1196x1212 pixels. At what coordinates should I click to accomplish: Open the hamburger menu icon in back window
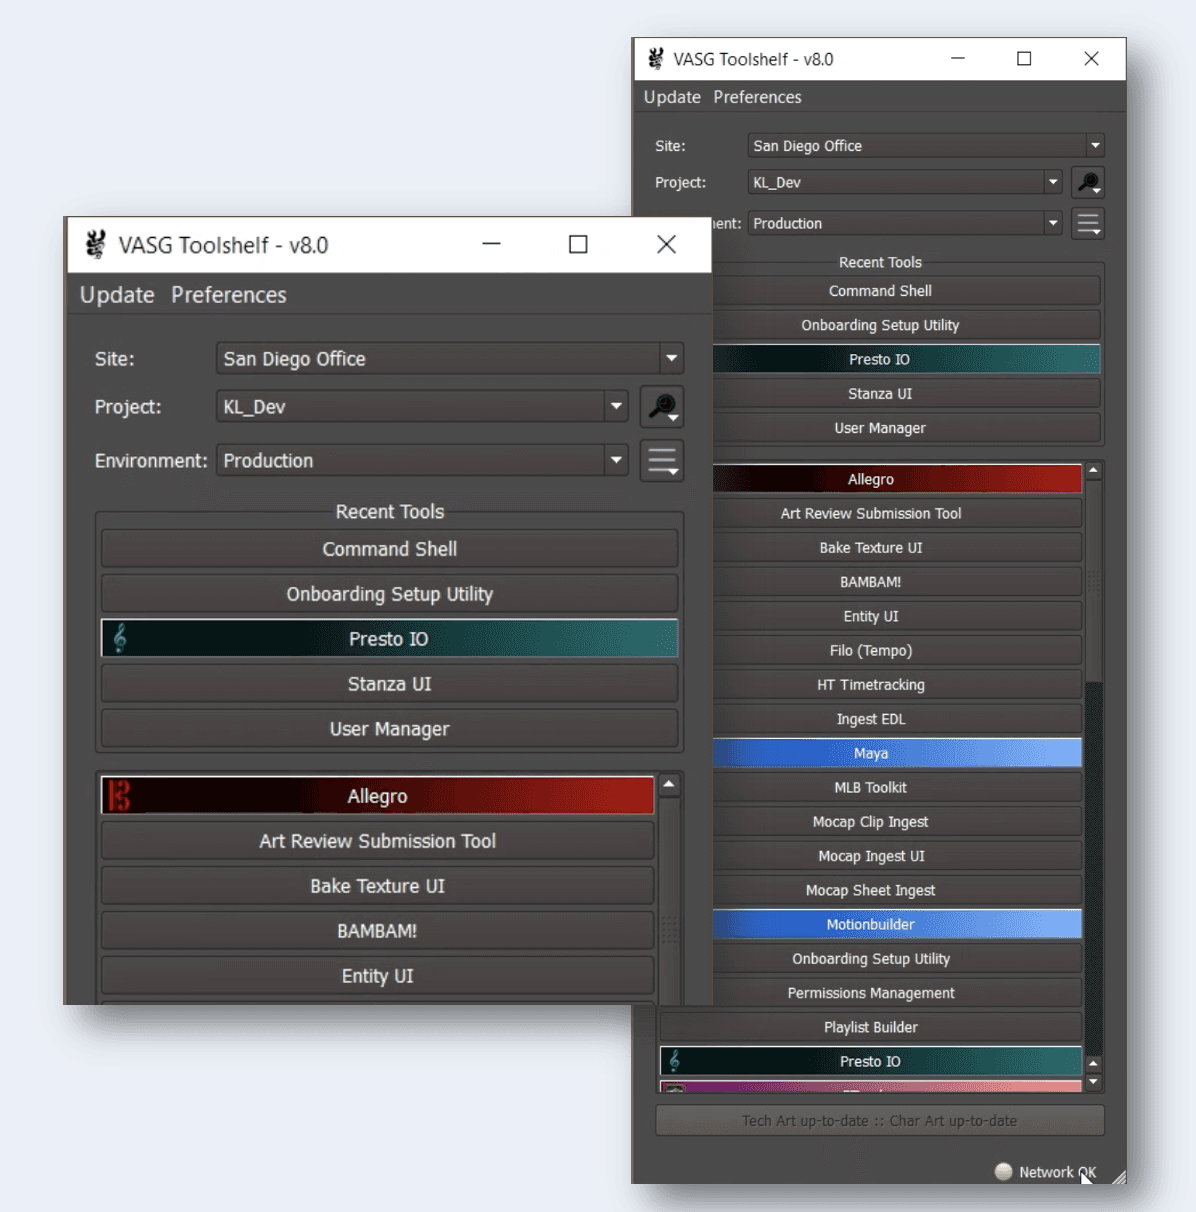coord(1088,223)
